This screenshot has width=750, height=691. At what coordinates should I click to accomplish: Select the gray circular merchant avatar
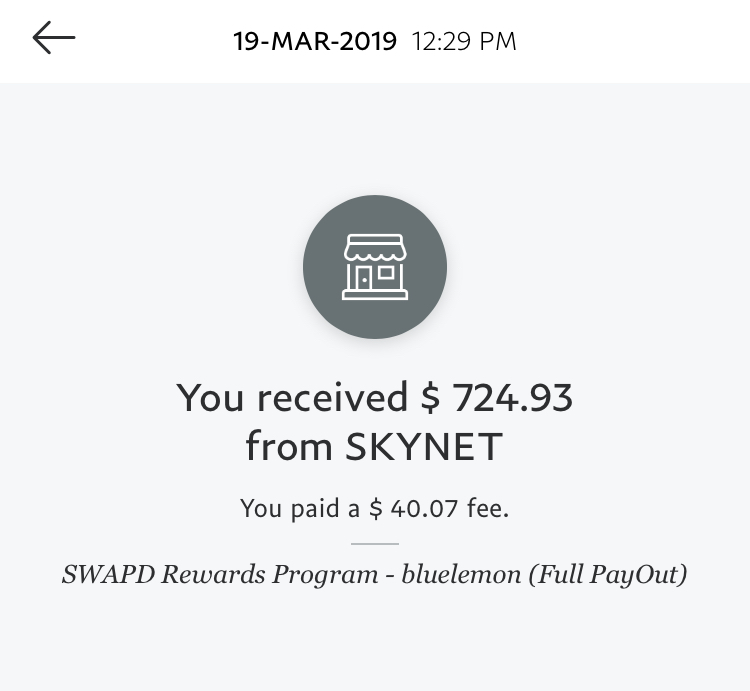pyautogui.click(x=375, y=267)
